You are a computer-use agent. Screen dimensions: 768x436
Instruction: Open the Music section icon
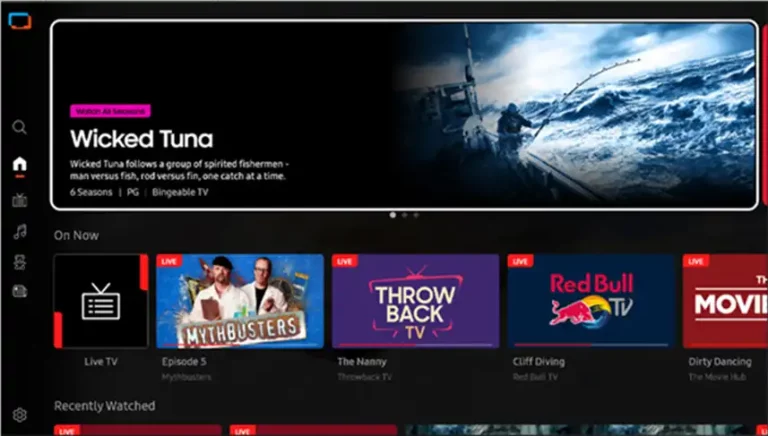pyautogui.click(x=20, y=231)
